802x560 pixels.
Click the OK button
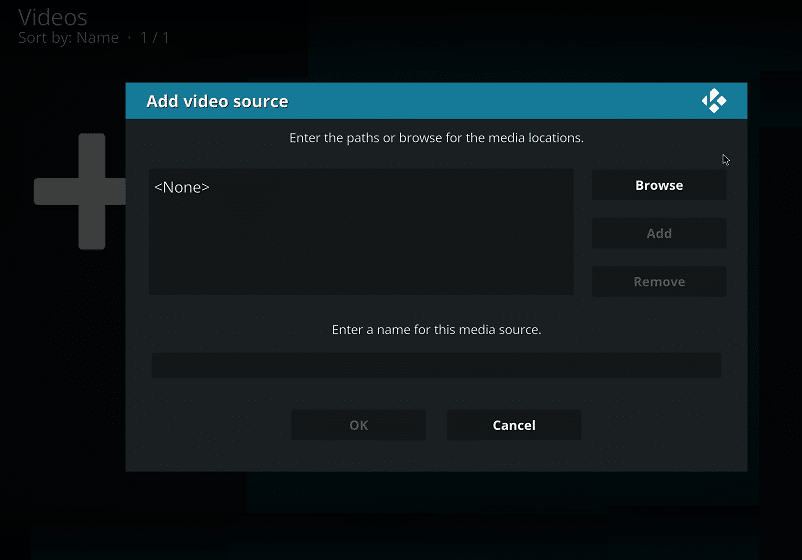click(x=359, y=425)
